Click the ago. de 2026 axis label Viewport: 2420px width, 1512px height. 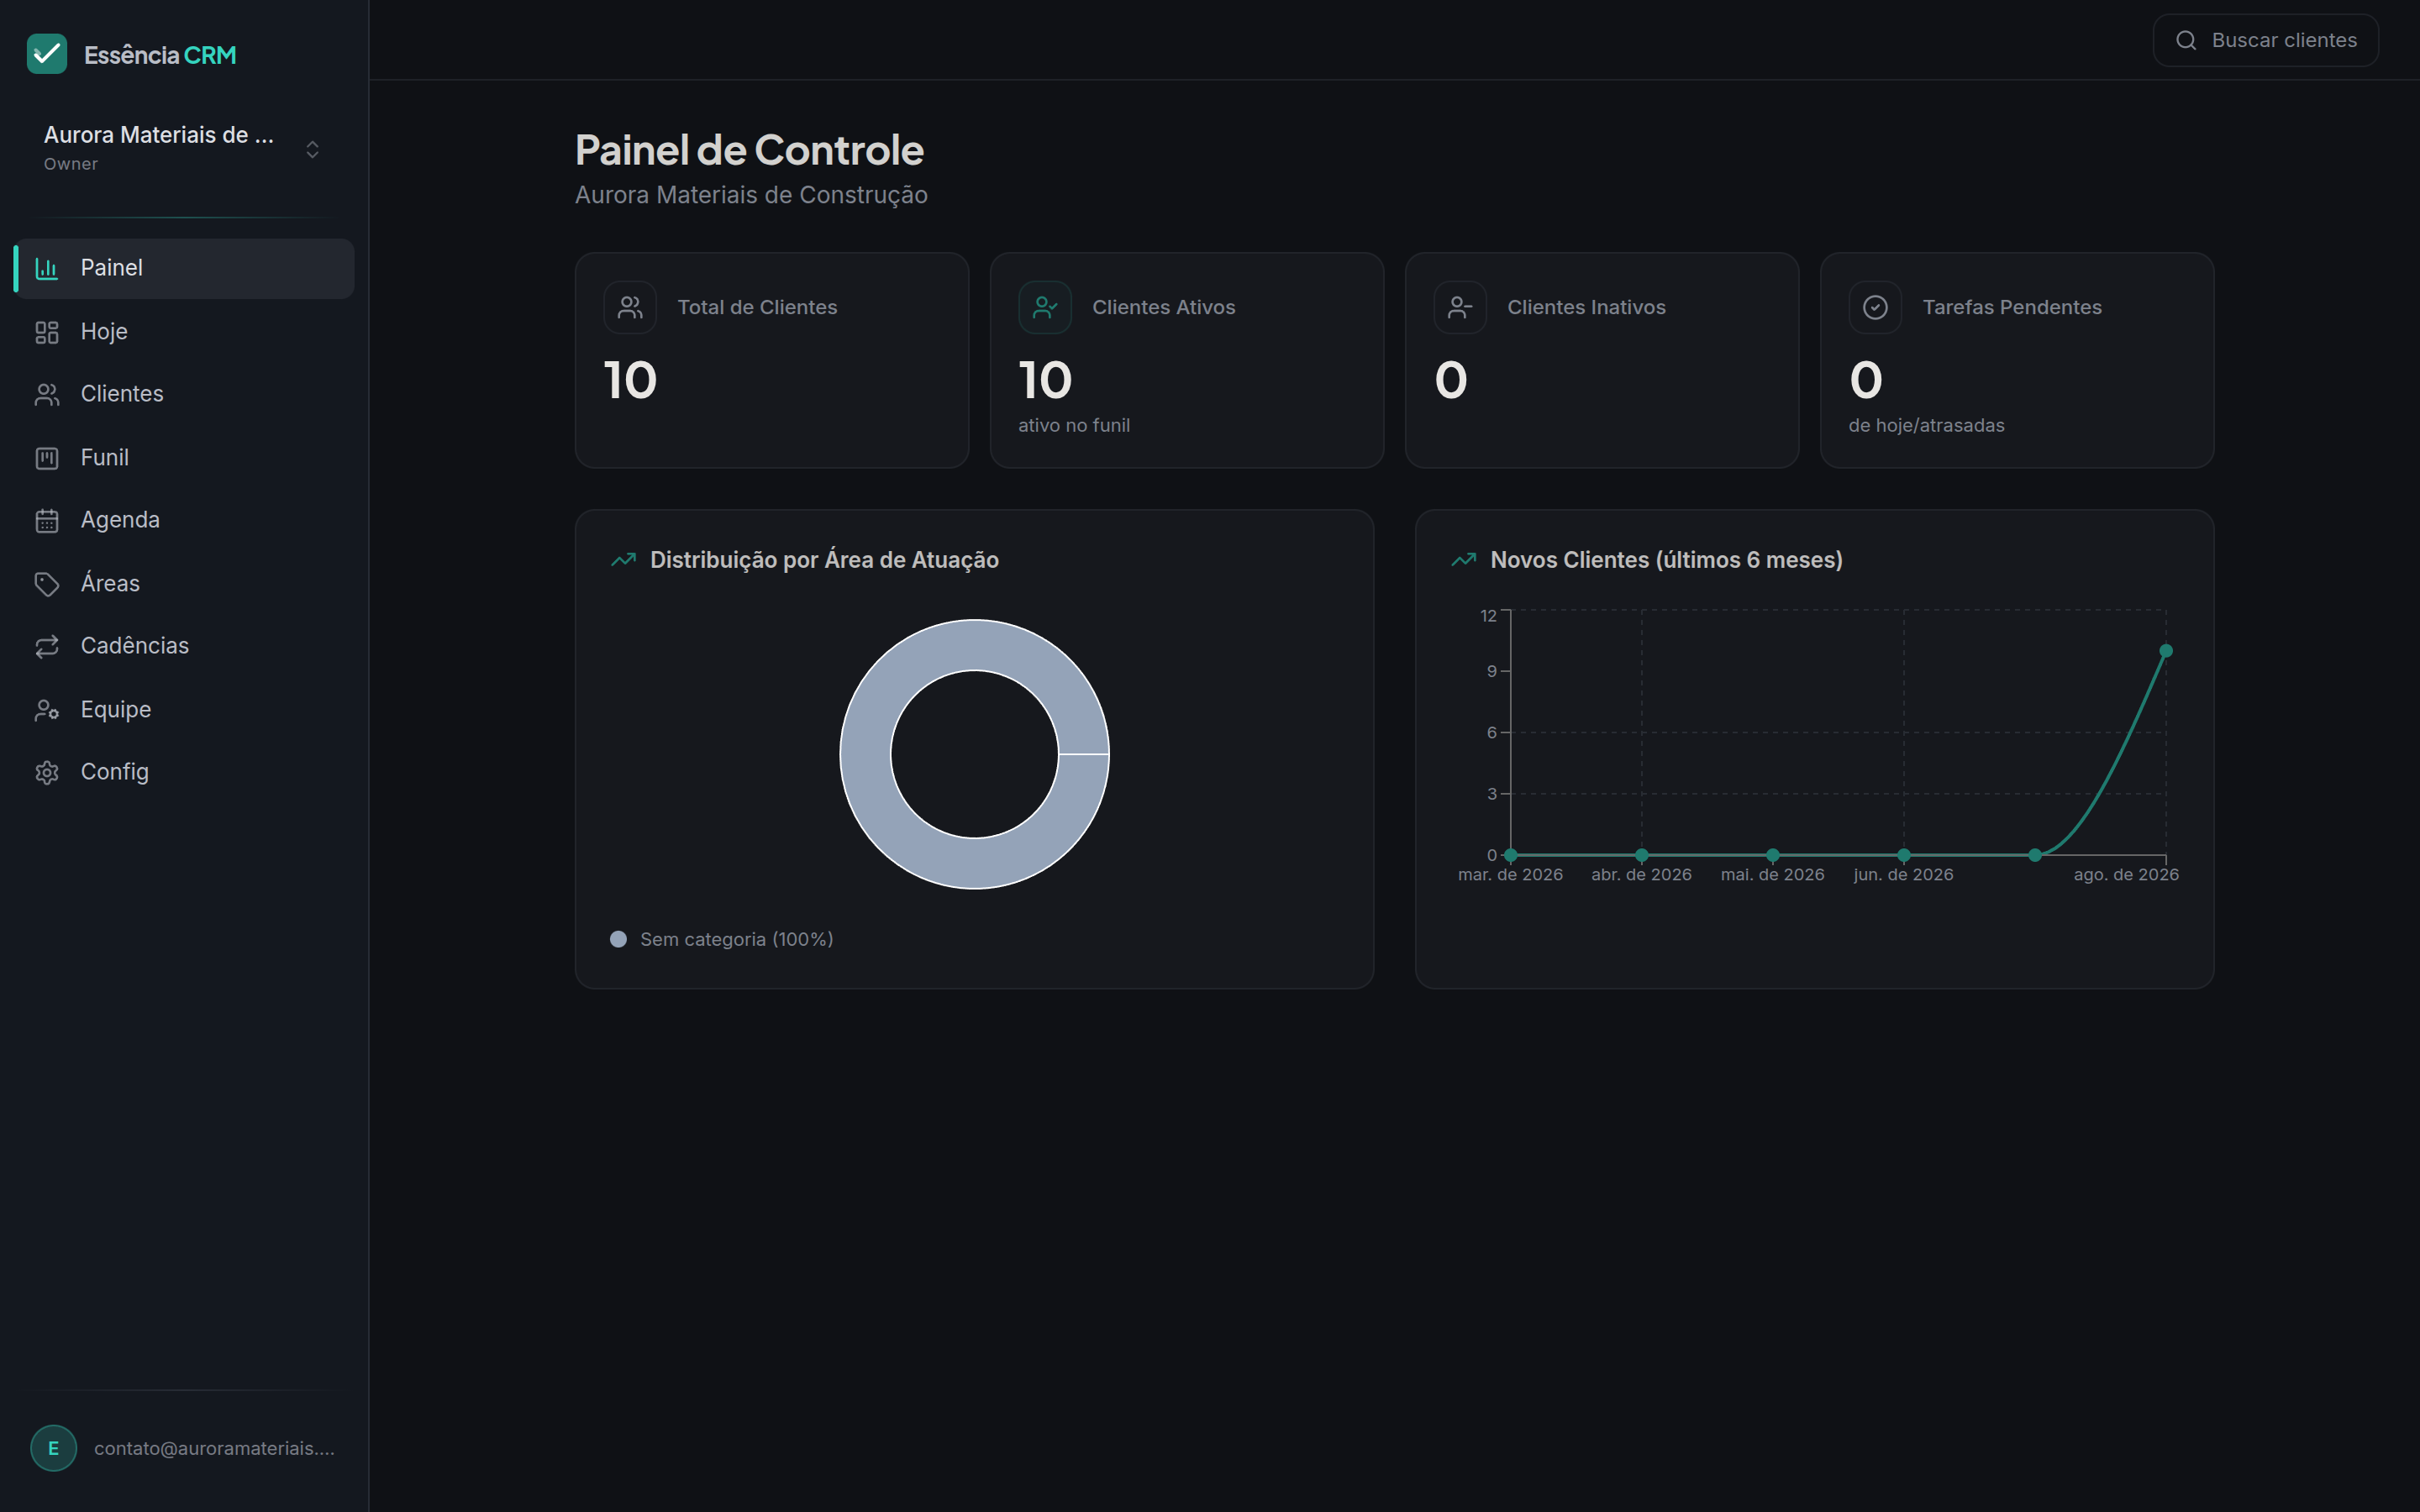tap(2126, 874)
